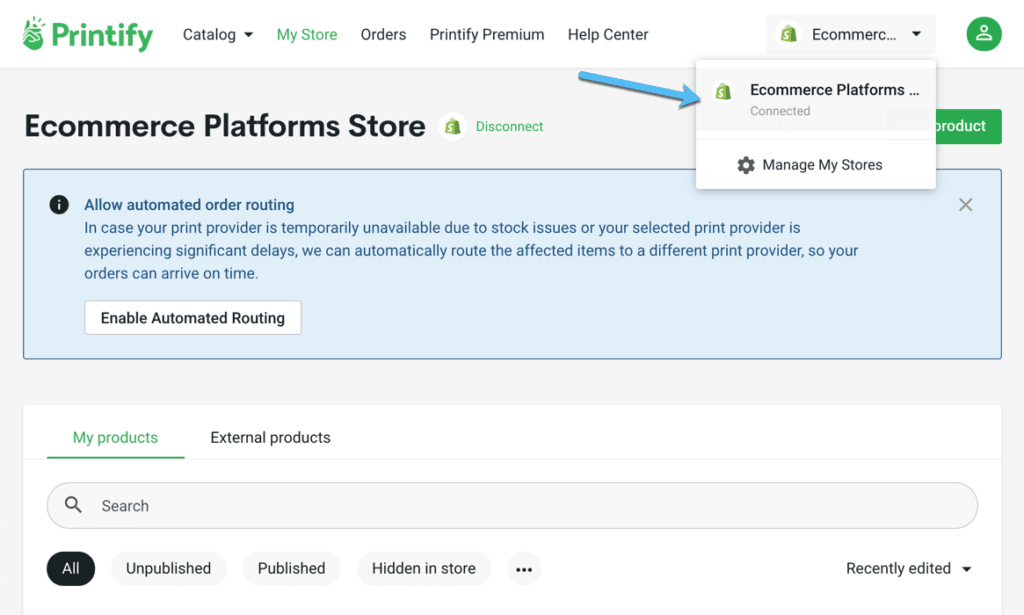Expand the Catalog dropdown arrow
This screenshot has height=615, width=1024.
point(249,35)
